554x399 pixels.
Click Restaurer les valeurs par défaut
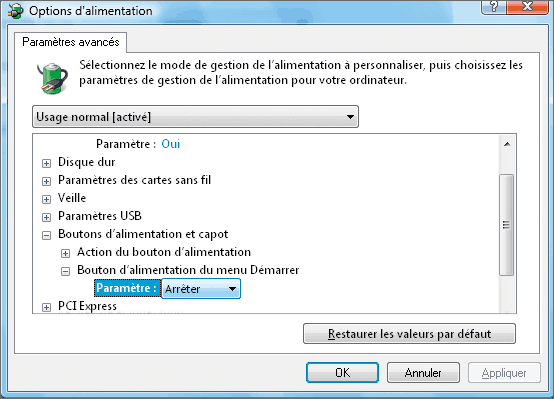coord(409,334)
